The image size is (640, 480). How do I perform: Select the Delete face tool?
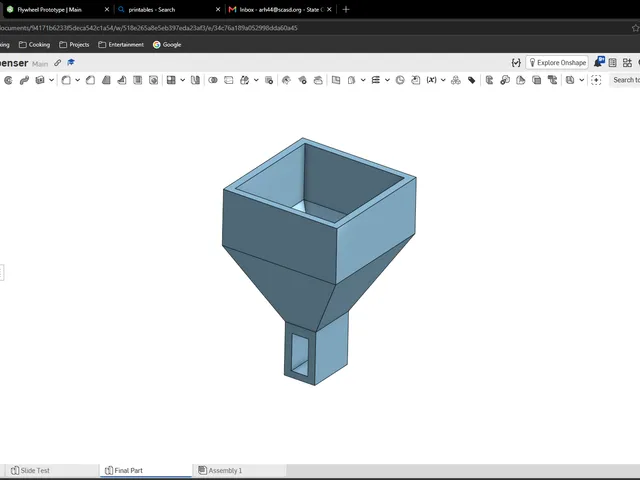click(x=302, y=80)
